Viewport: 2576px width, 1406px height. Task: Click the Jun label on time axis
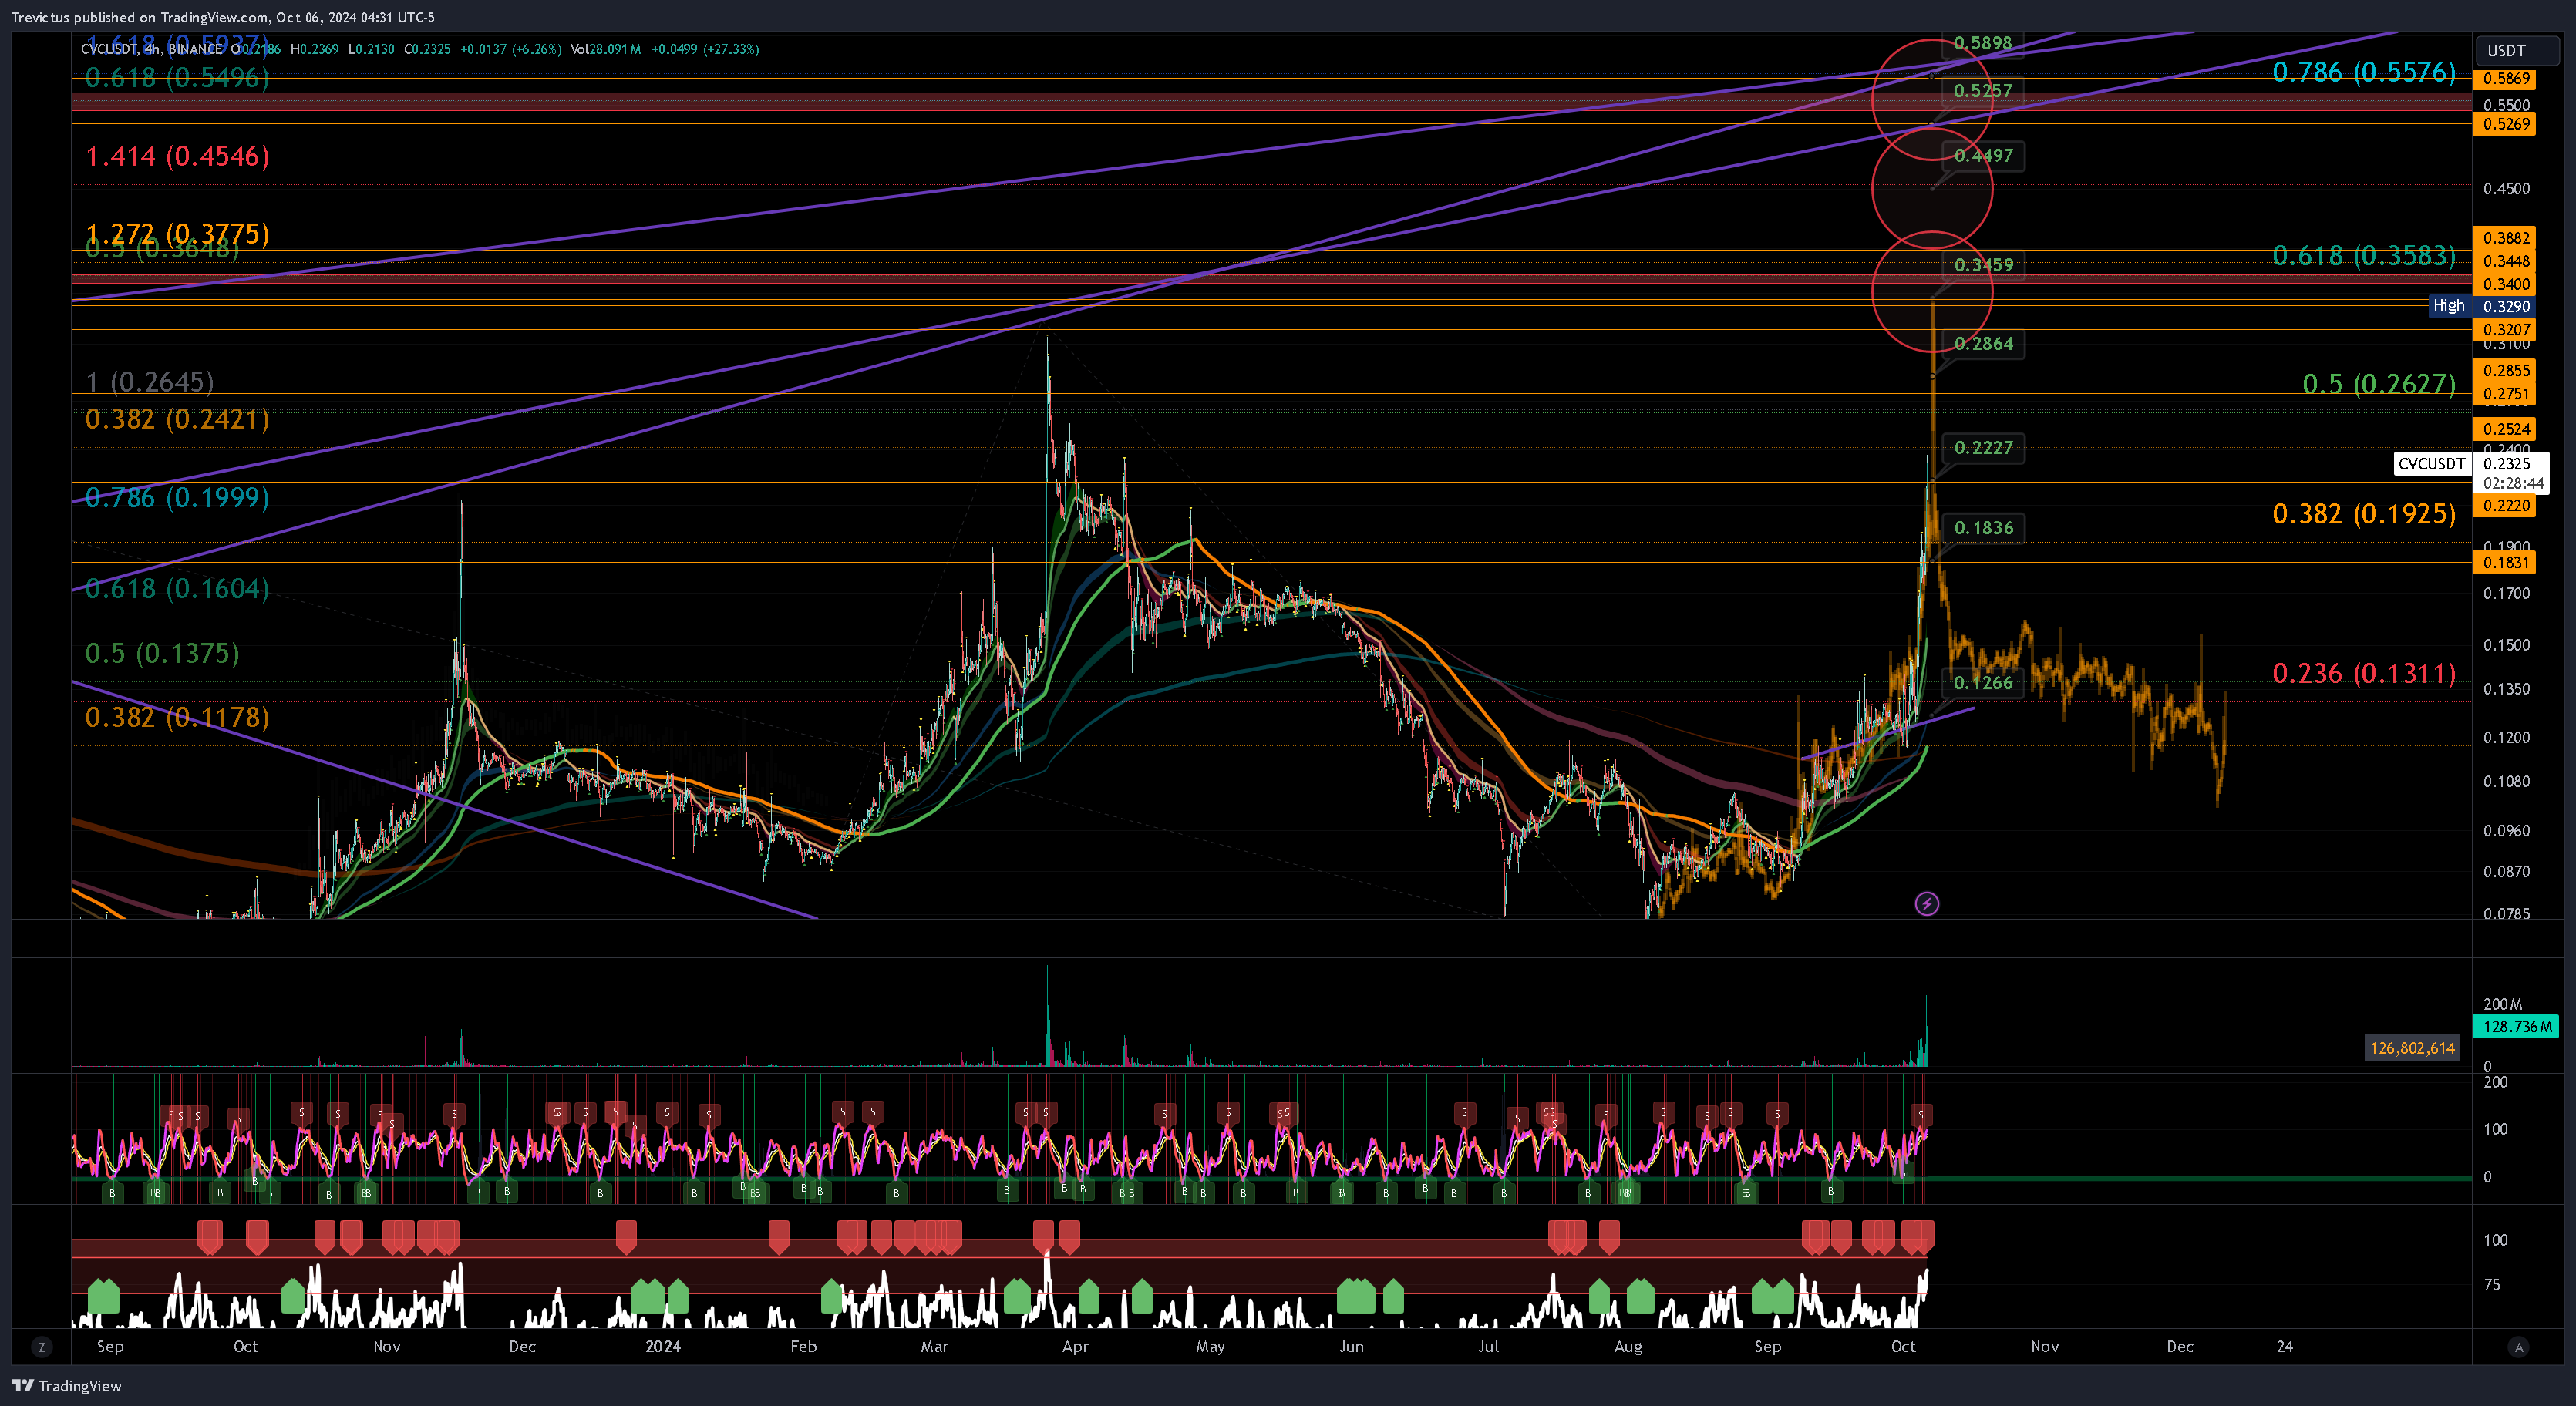(1351, 1346)
